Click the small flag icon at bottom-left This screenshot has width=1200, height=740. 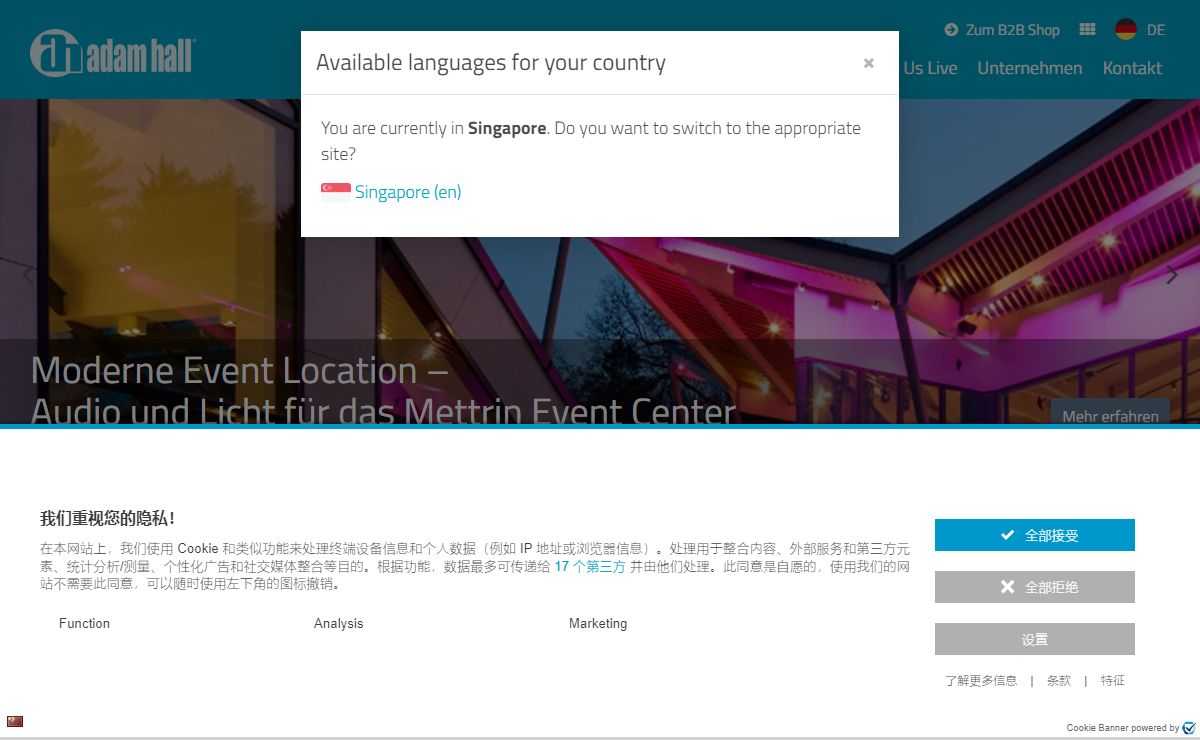(x=14, y=721)
